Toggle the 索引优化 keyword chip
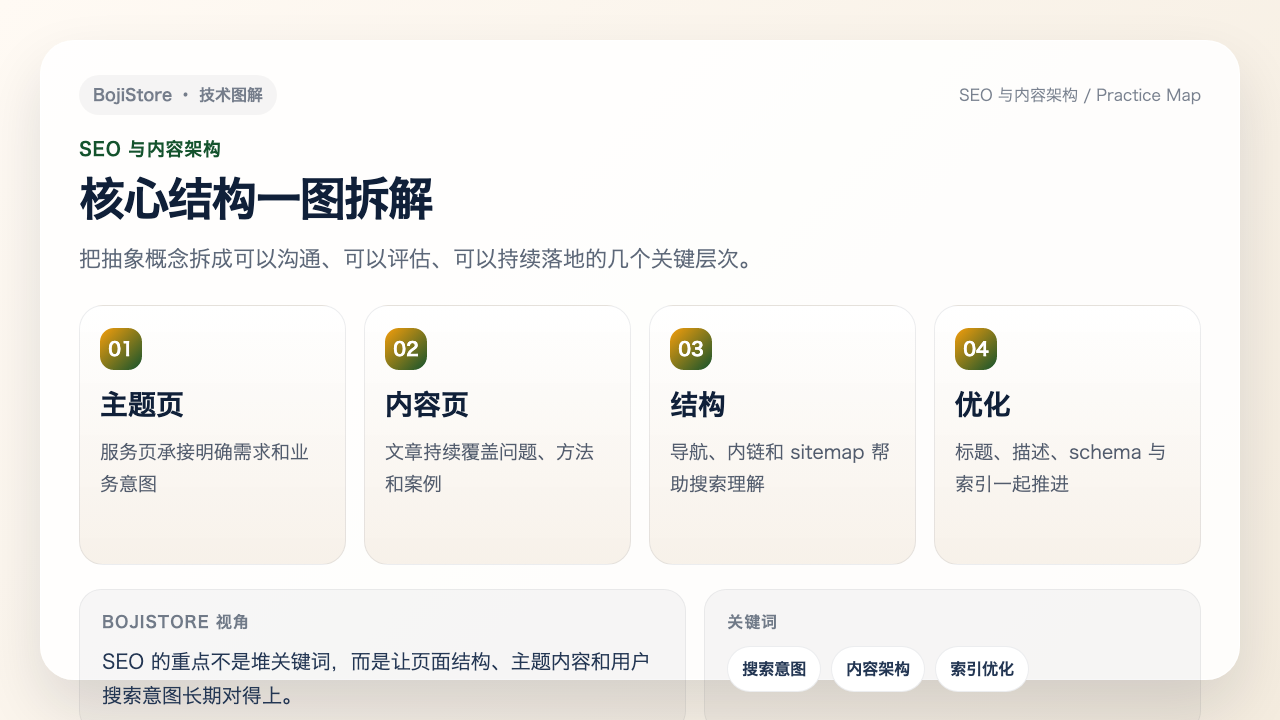 [981, 669]
